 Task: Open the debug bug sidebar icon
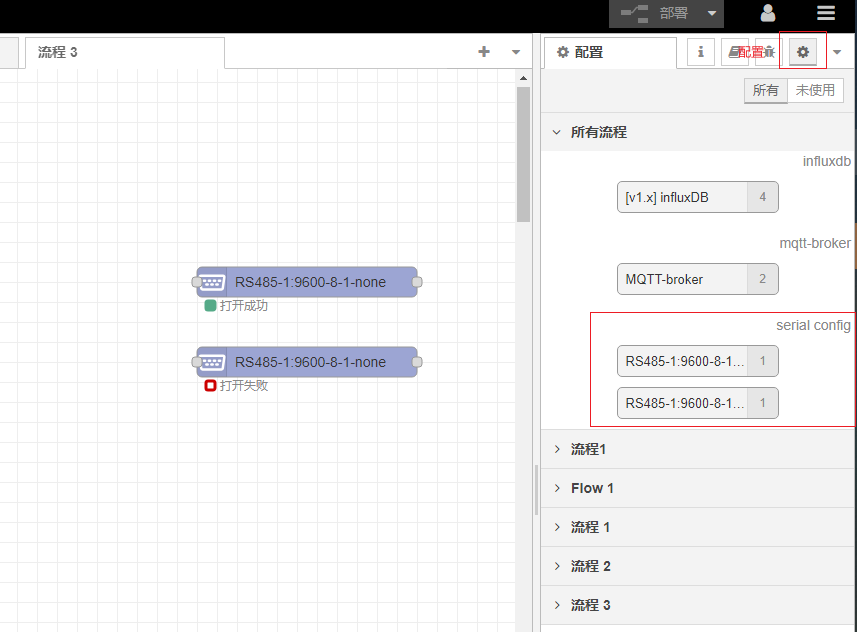pyautogui.click(x=768, y=52)
